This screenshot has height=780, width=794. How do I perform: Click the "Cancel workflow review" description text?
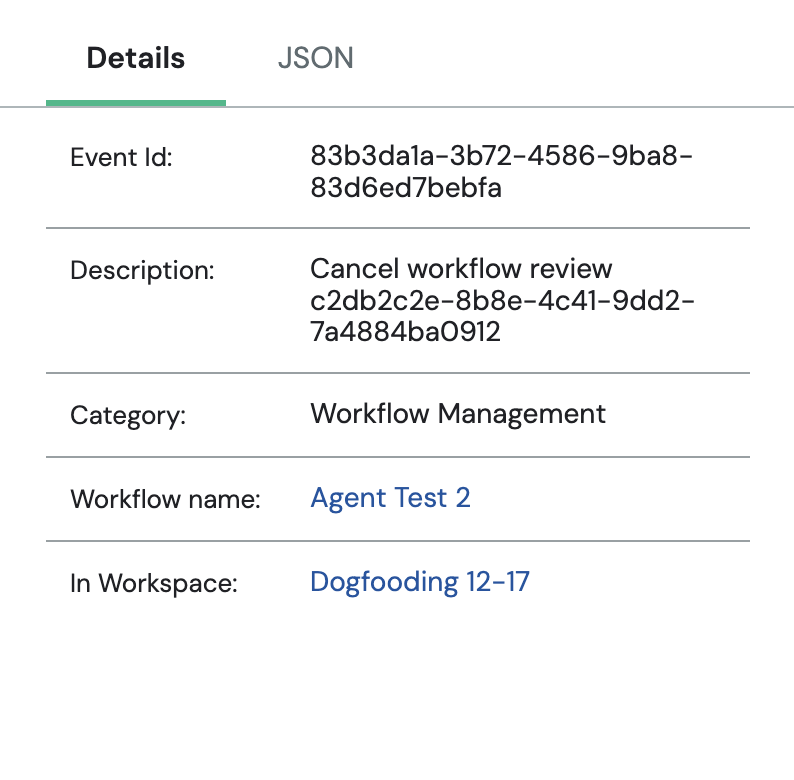(x=461, y=270)
